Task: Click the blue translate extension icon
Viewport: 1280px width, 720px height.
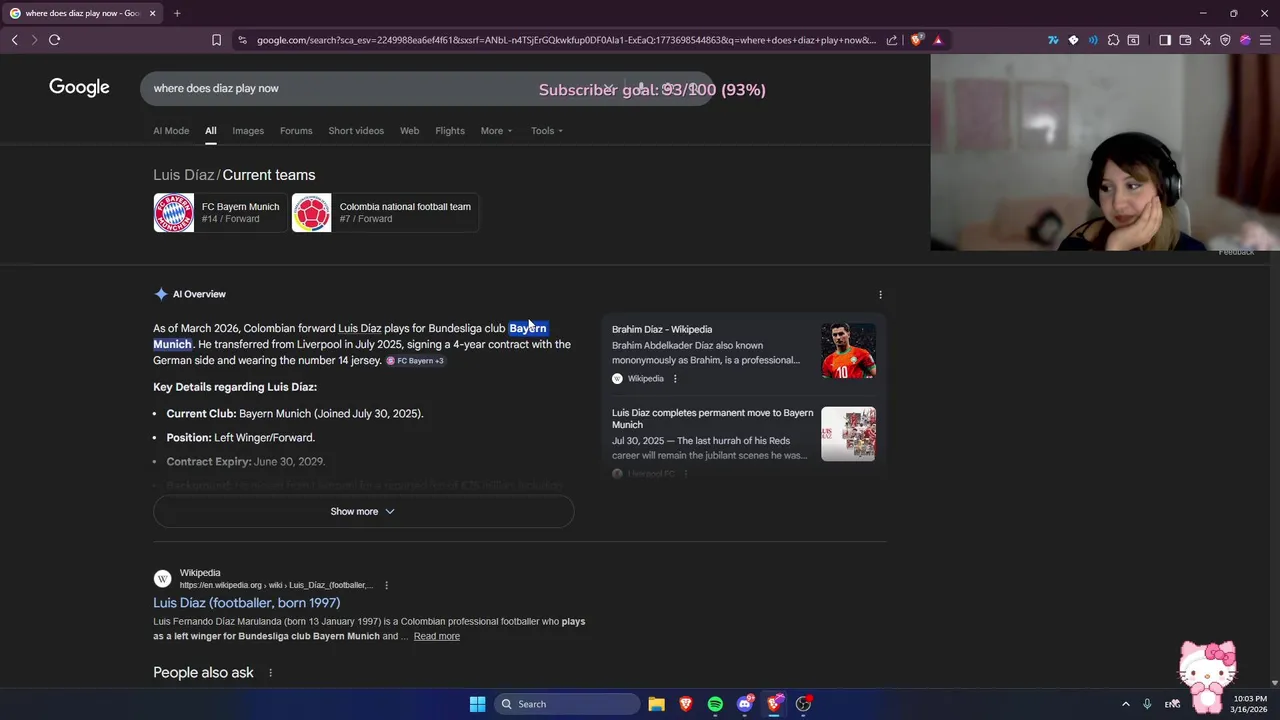Action: [x=1053, y=40]
